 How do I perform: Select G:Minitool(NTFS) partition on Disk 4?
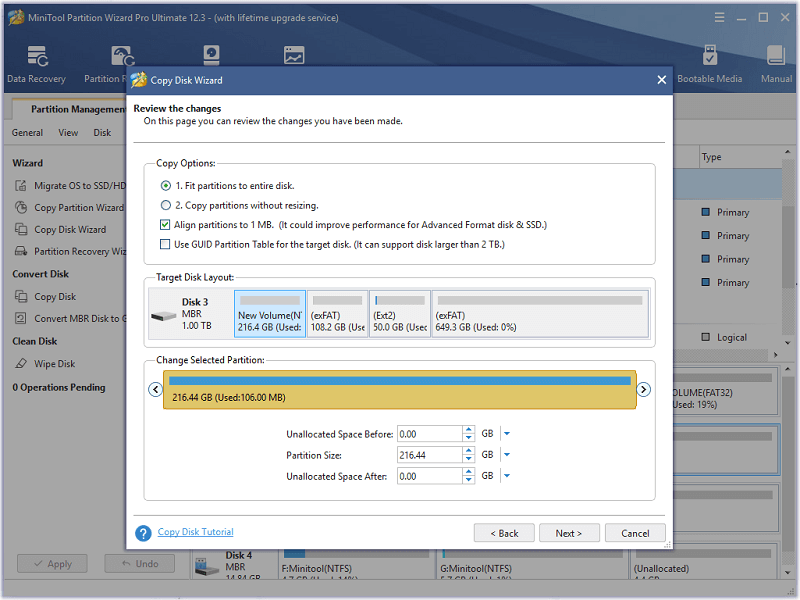click(533, 564)
